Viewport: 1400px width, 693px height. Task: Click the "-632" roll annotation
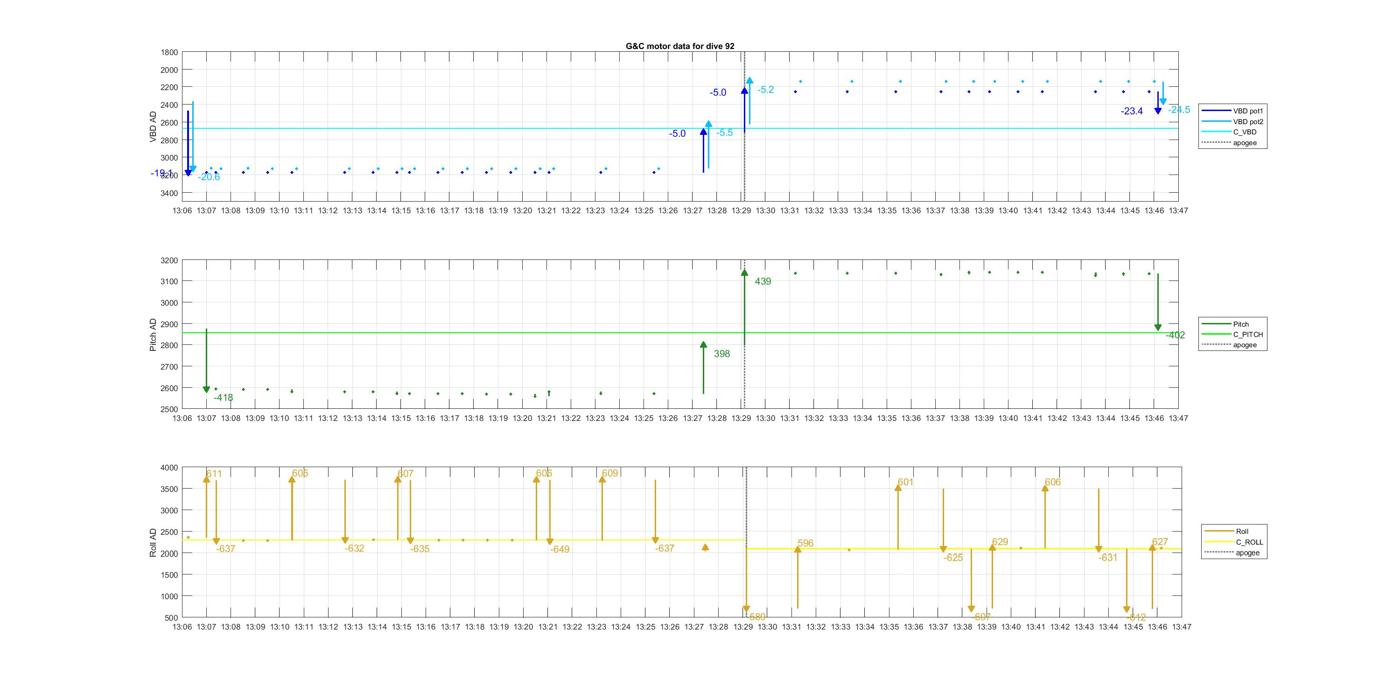355,549
